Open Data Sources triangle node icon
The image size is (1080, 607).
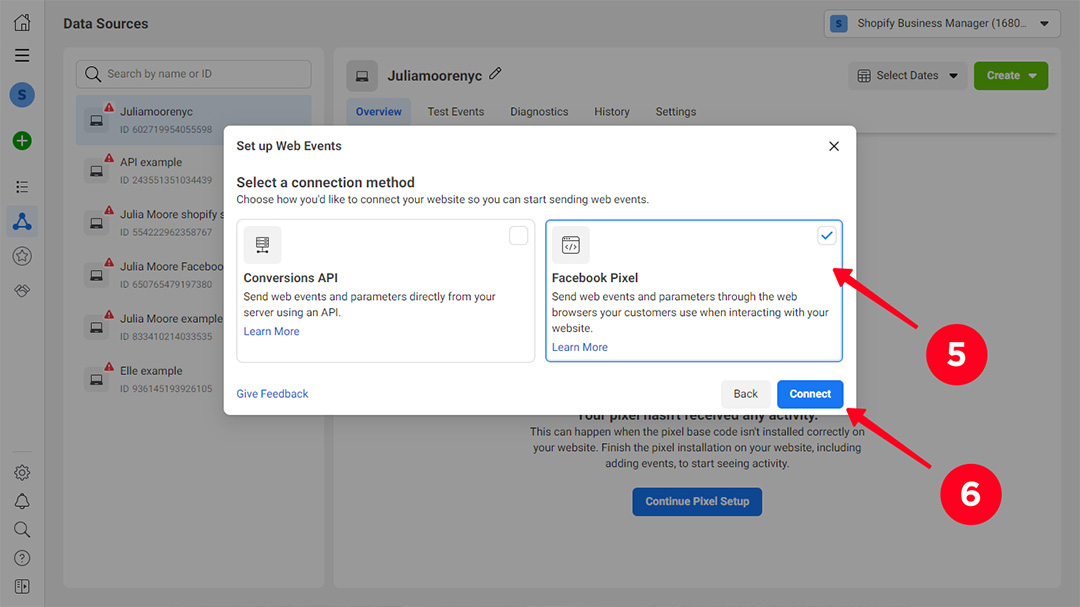click(x=22, y=221)
